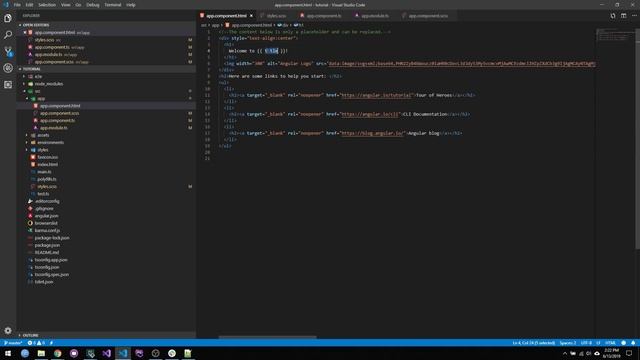Open the Explorer view in activity bar
Image resolution: width=640 pixels, height=360 pixels.
point(8,18)
